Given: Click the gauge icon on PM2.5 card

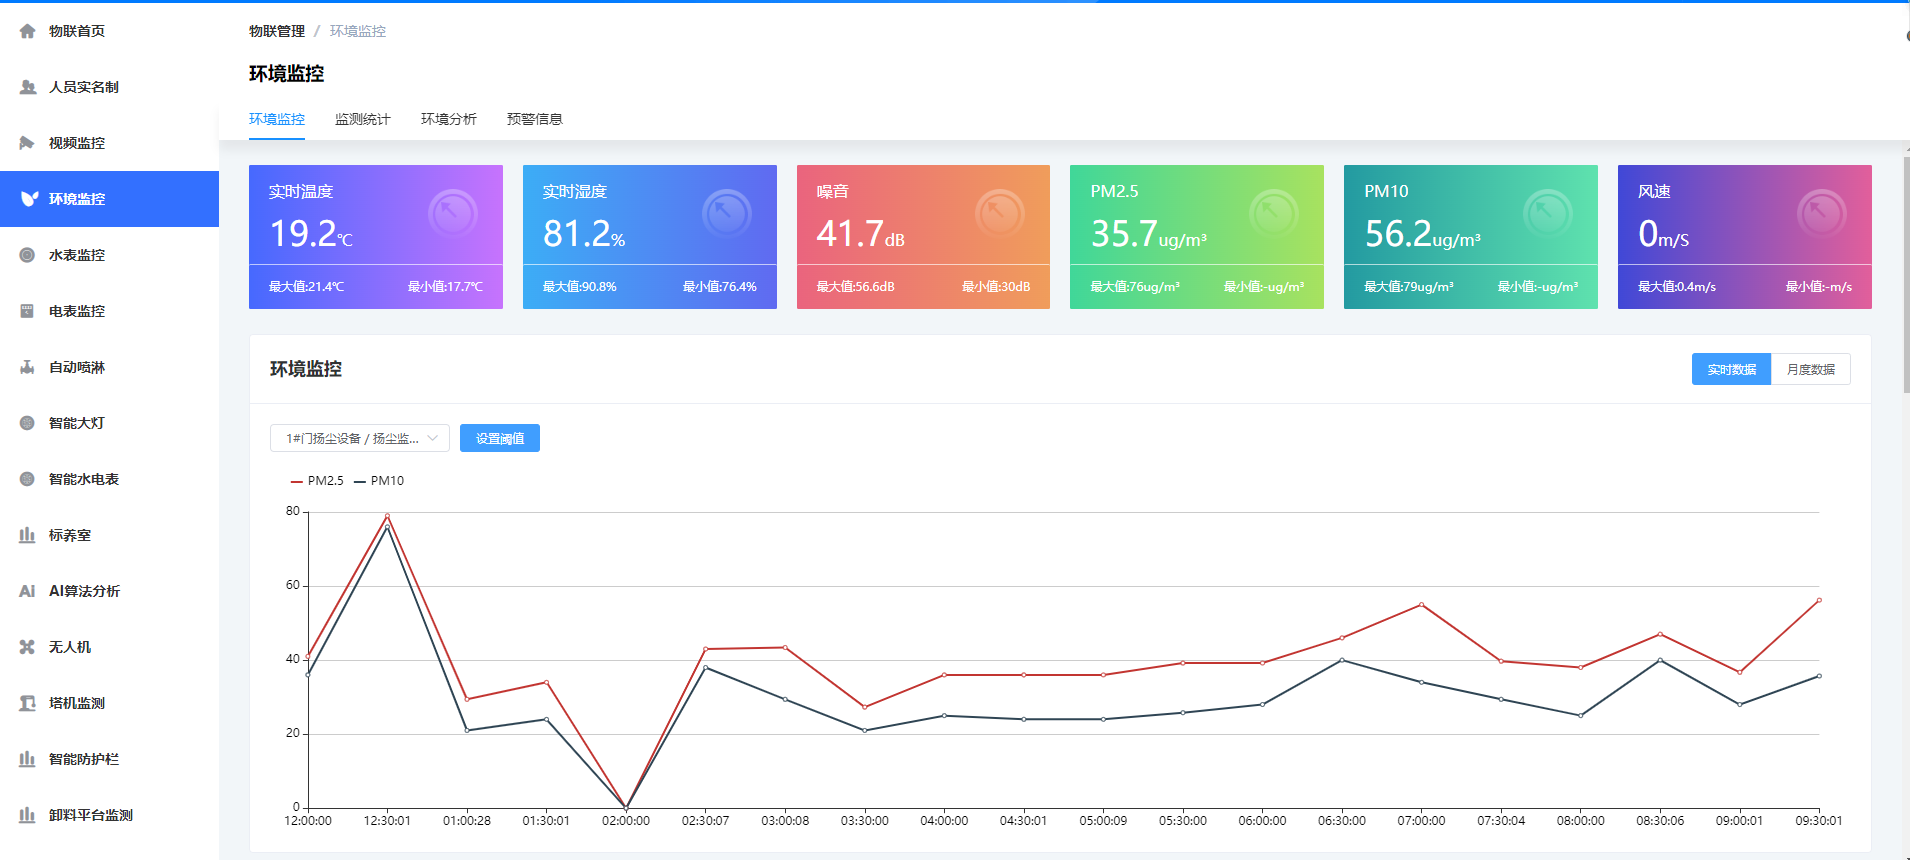Looking at the screenshot, I should [x=1274, y=213].
